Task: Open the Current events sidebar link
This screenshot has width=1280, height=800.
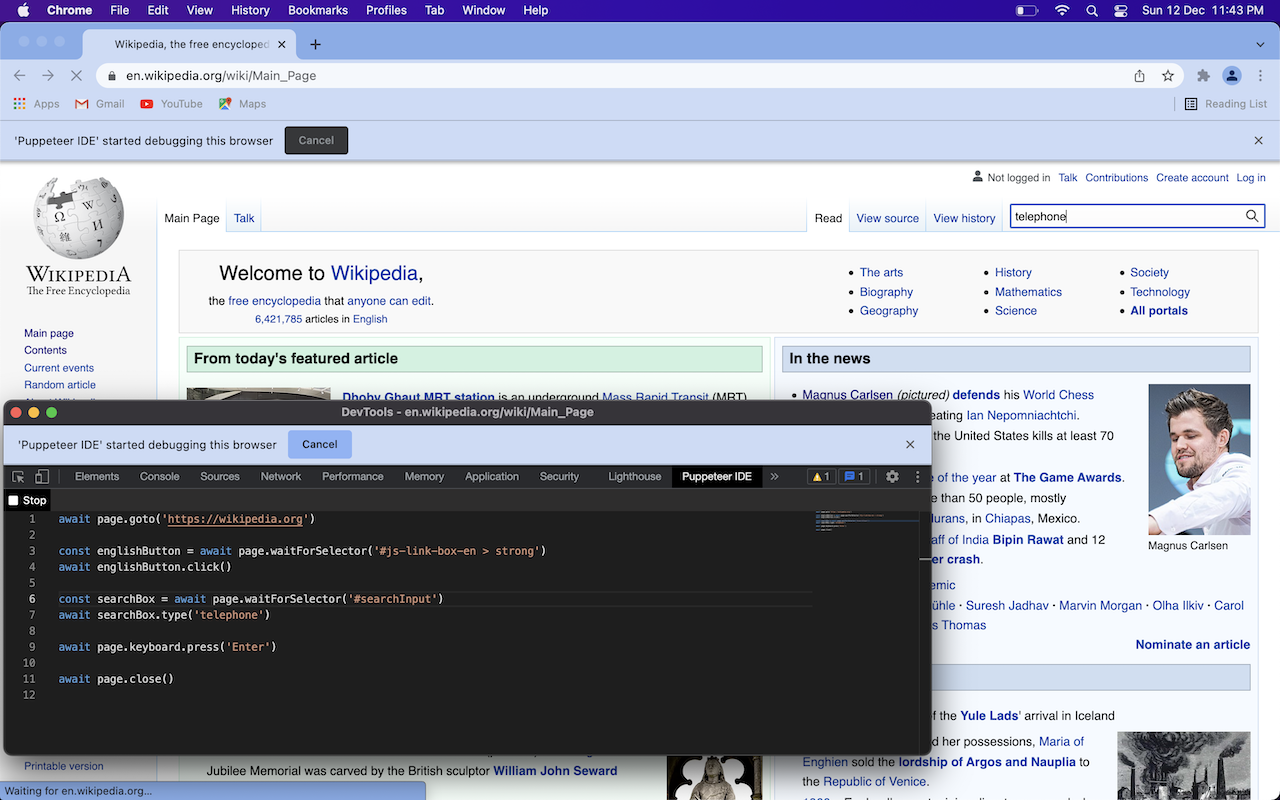Action: tap(59, 368)
